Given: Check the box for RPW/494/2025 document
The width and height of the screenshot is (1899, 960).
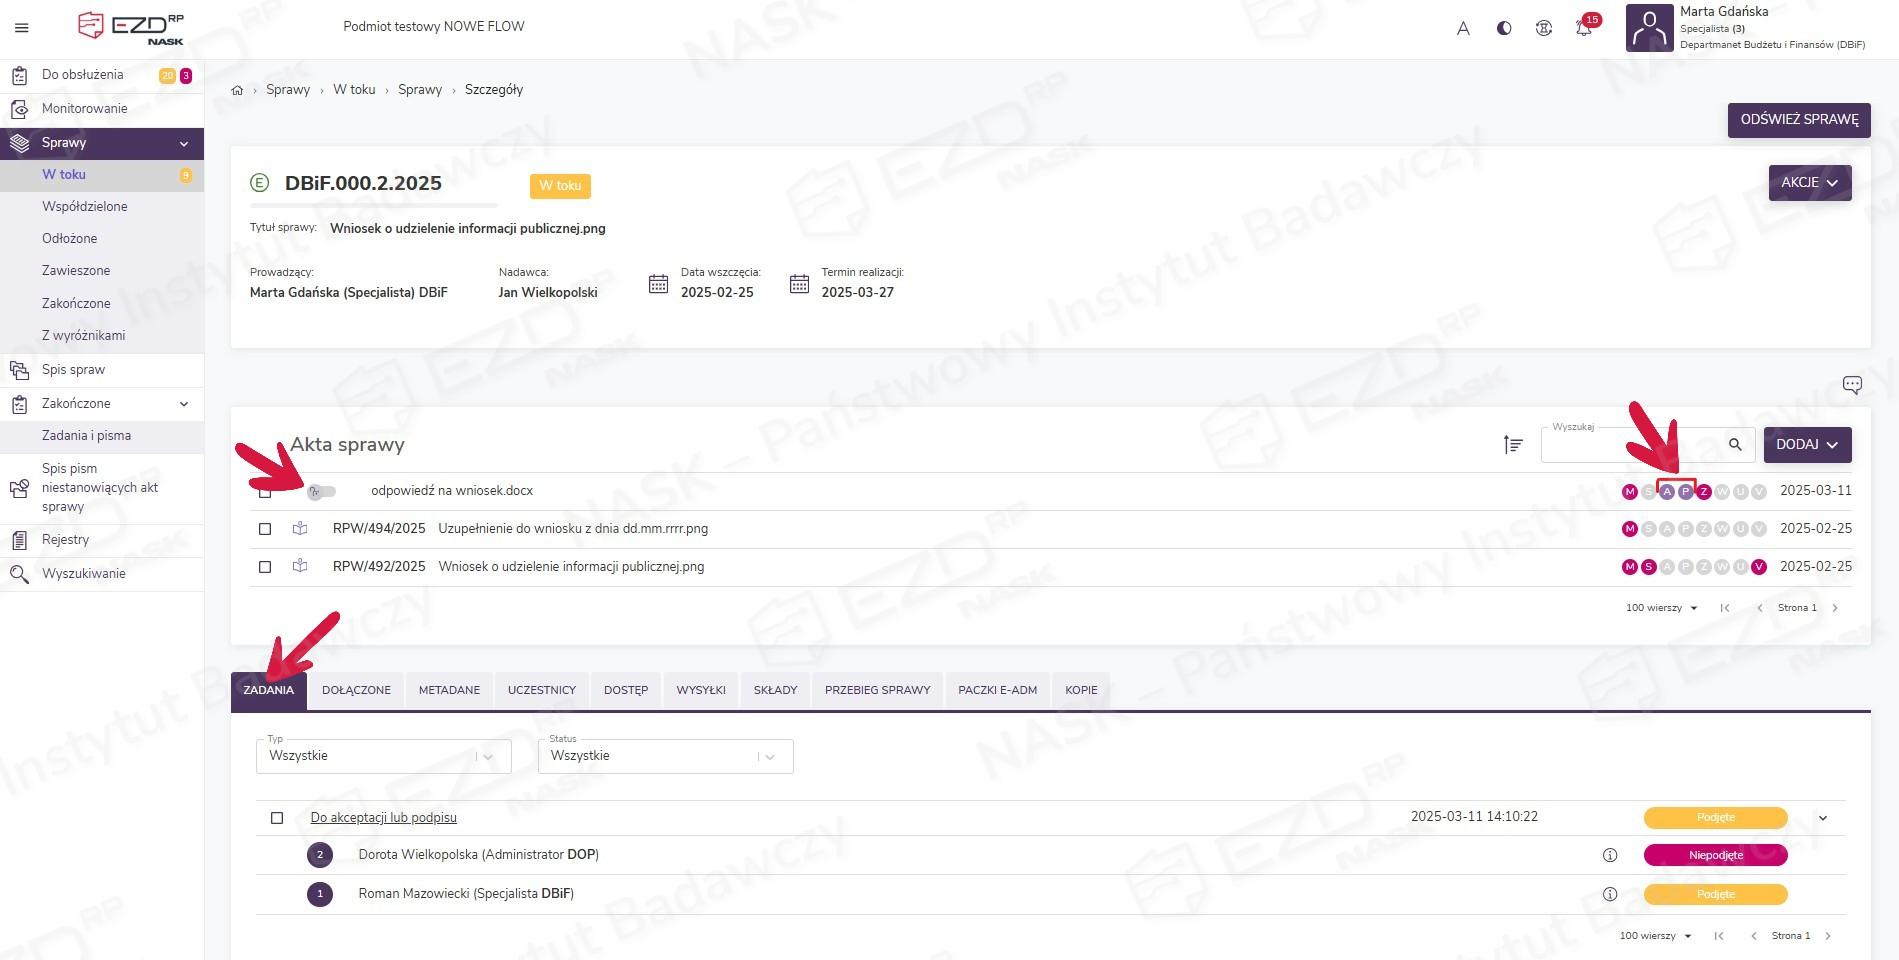Looking at the screenshot, I should [265, 529].
